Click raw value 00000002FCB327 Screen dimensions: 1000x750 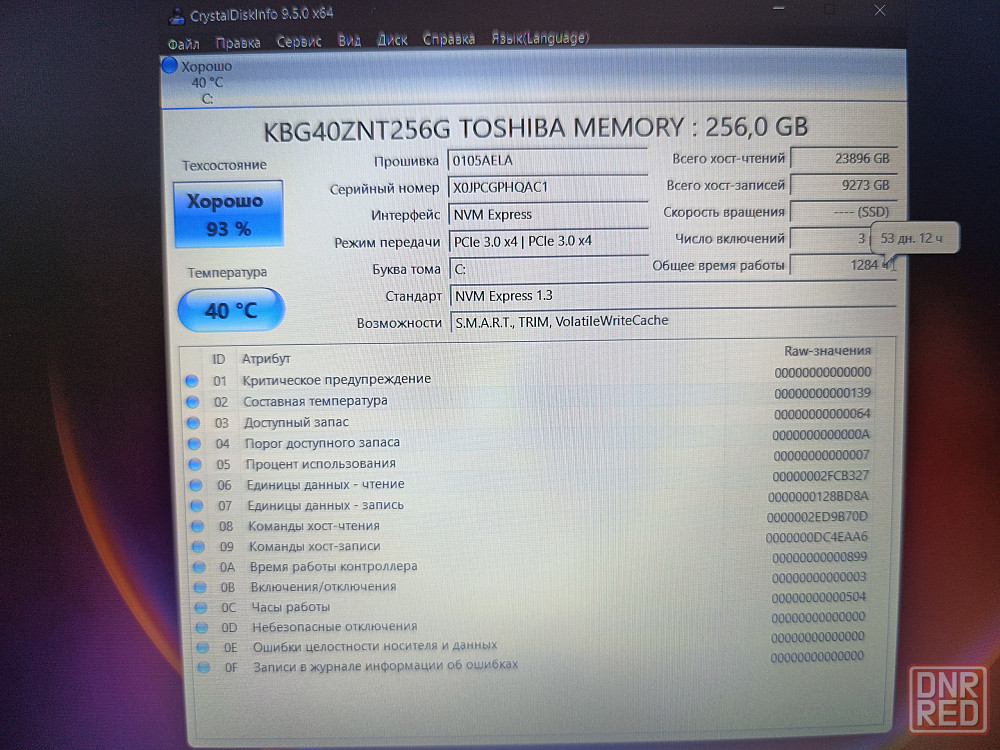pos(821,476)
